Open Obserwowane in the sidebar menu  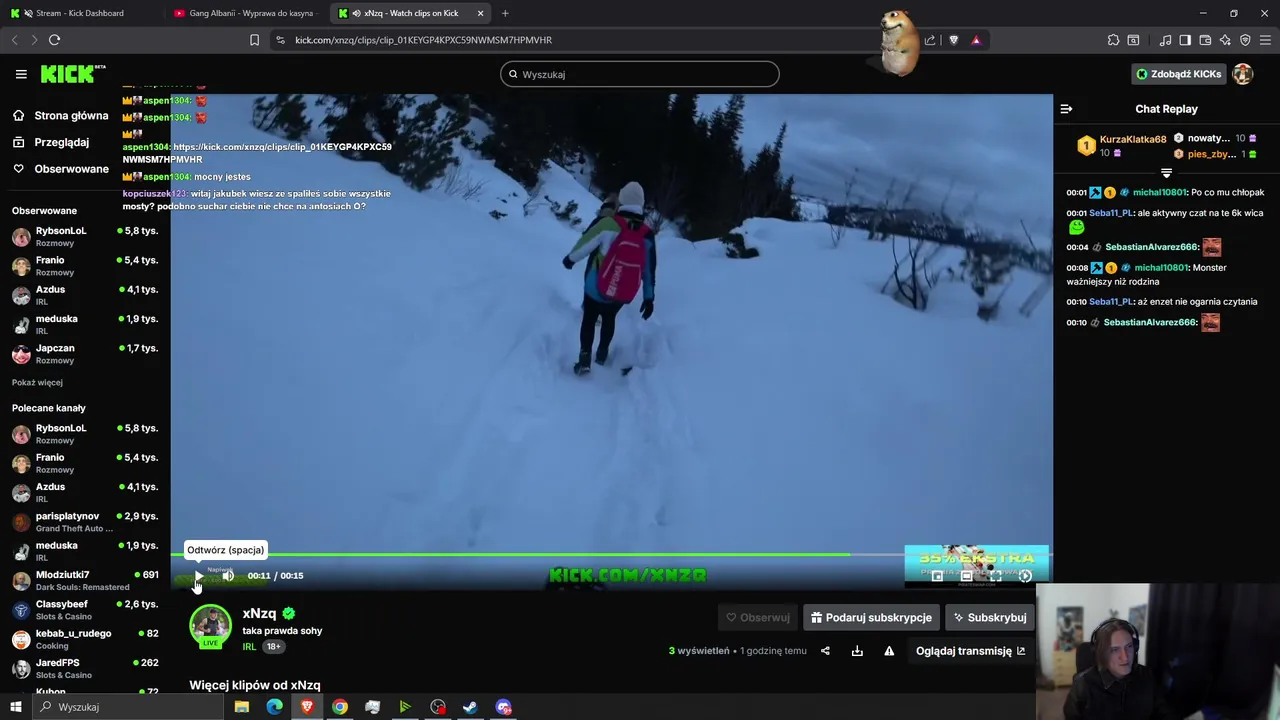point(61,169)
